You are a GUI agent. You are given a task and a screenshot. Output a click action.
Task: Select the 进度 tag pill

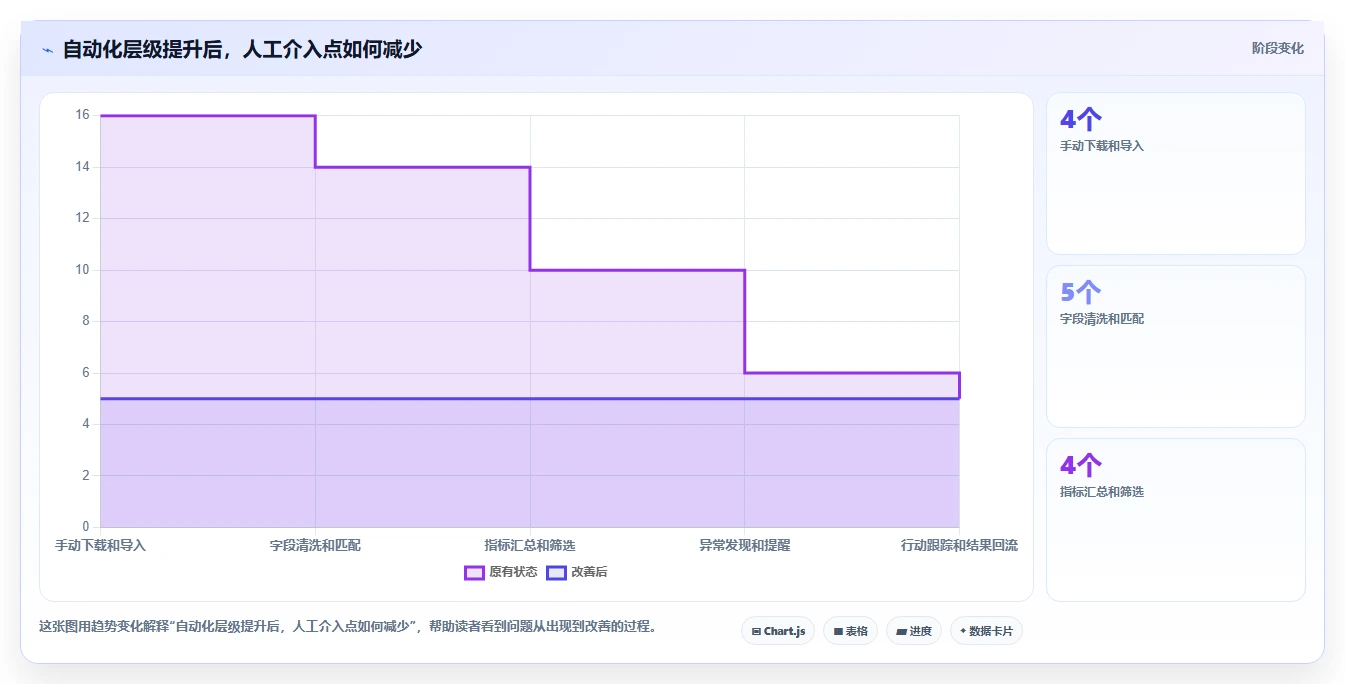pyautogui.click(x=914, y=631)
